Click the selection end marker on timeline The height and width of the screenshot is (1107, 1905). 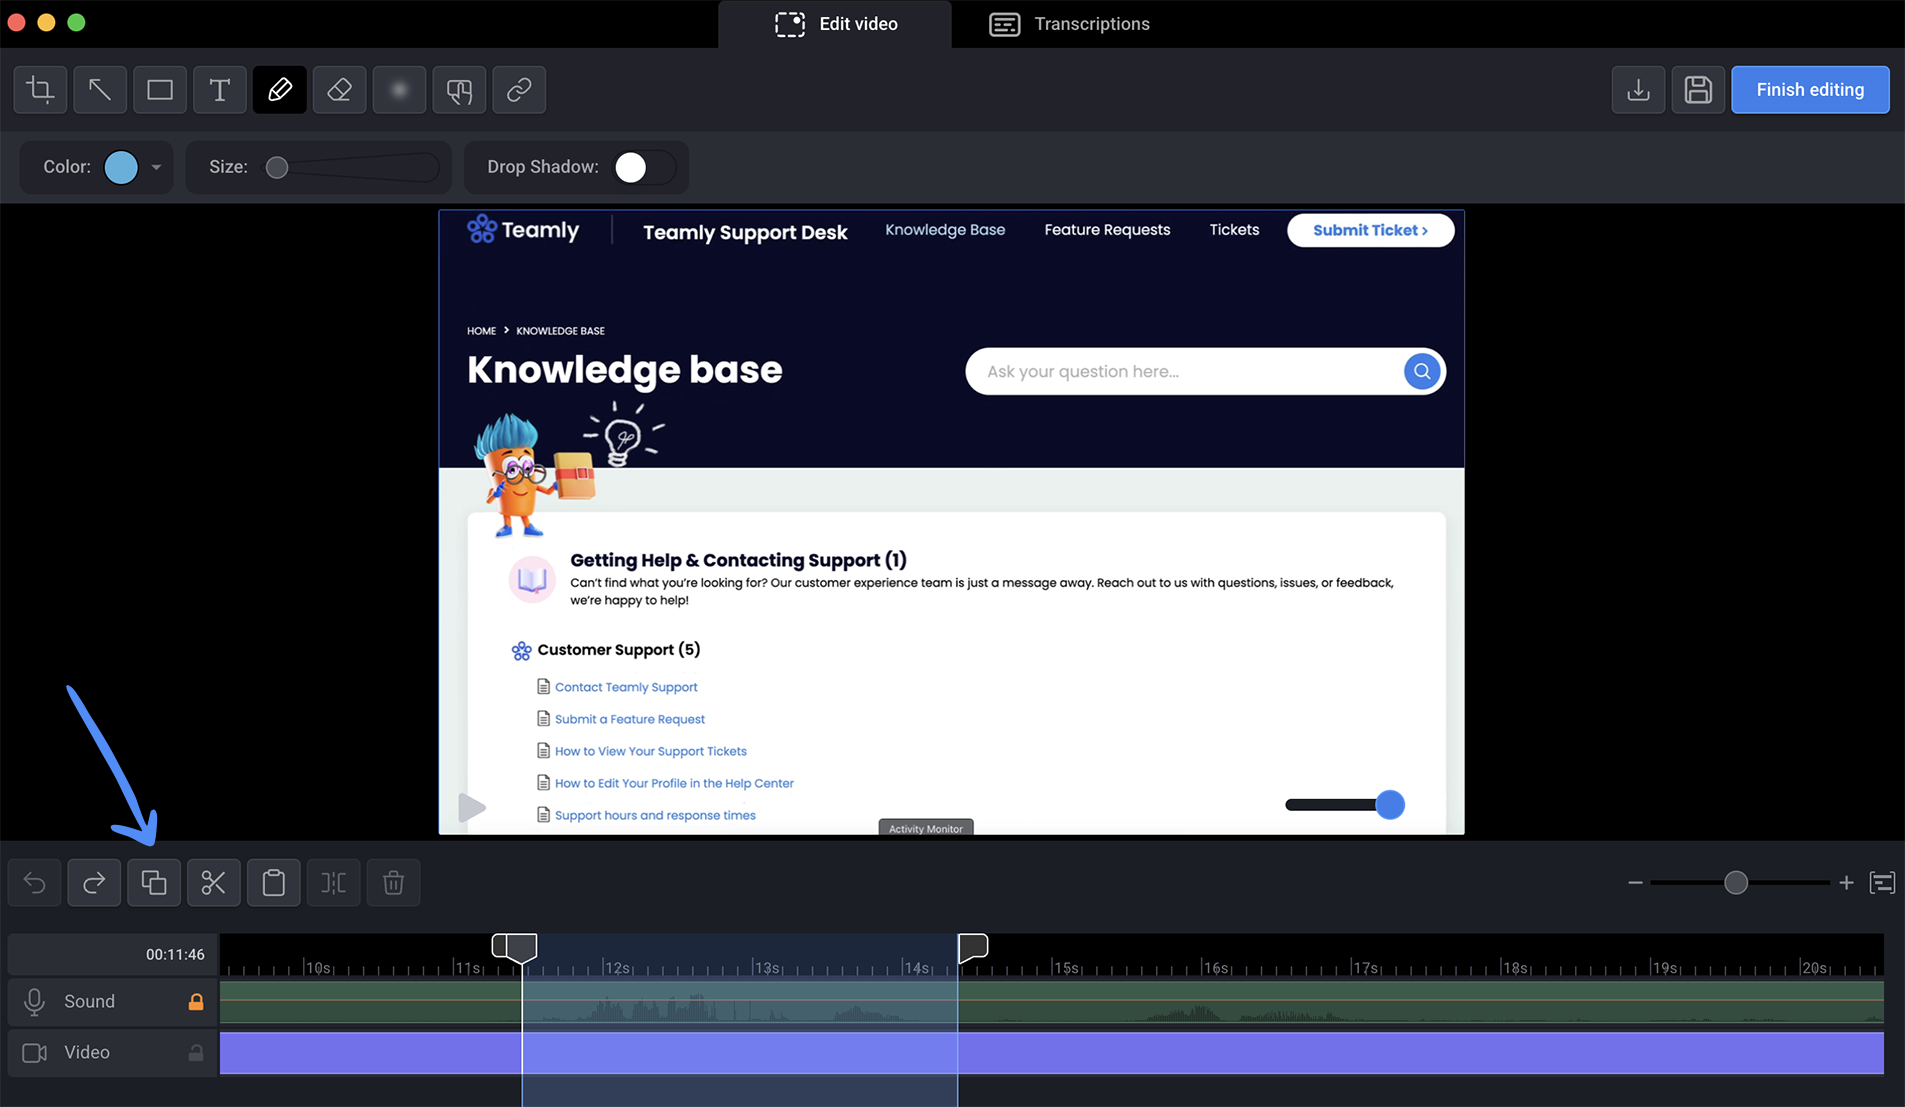click(x=972, y=948)
